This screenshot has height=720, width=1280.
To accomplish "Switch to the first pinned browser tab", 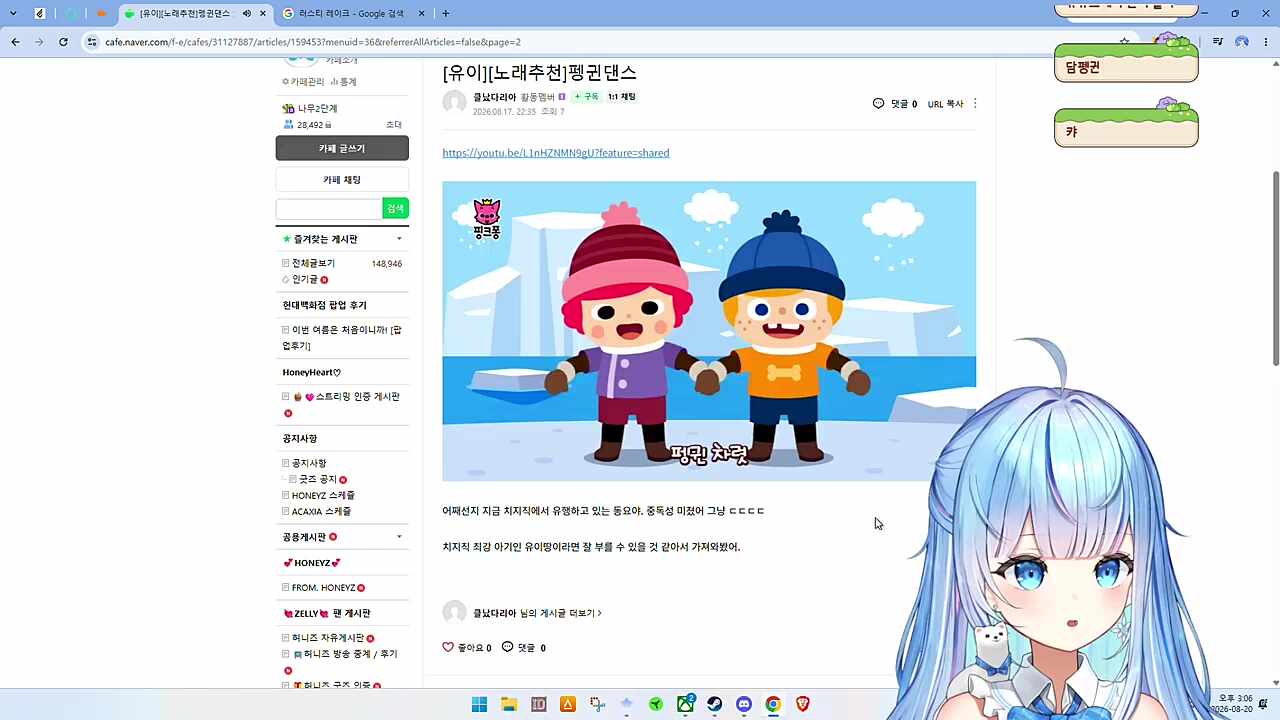I will click(40, 13).
